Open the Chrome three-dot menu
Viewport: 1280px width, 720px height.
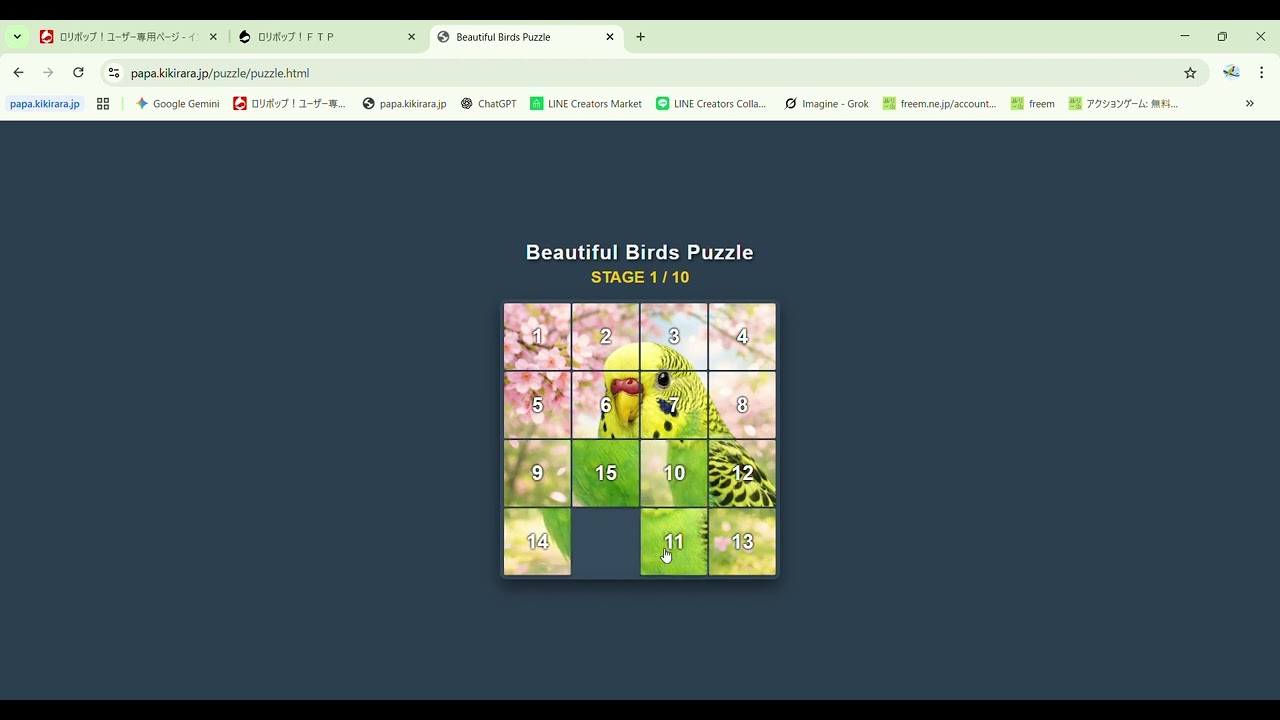point(1262,73)
